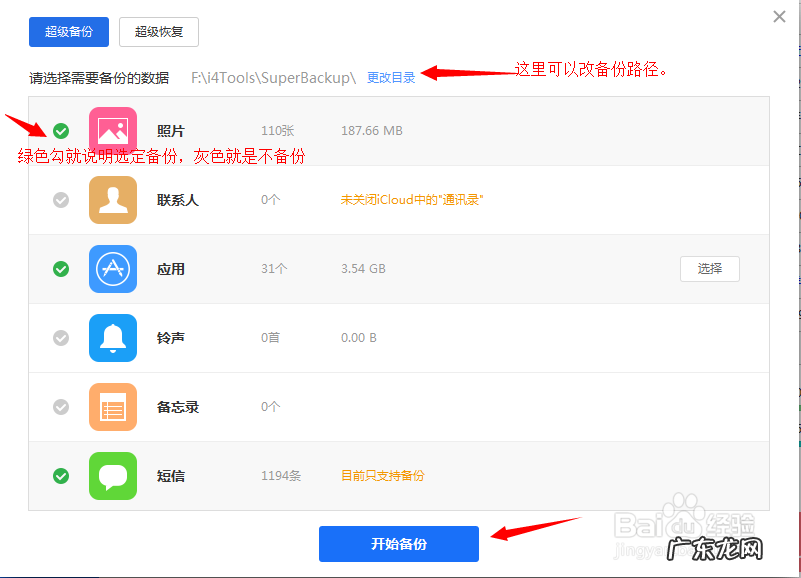
Task: Select the App Store style 应用 icon
Action: [112, 269]
